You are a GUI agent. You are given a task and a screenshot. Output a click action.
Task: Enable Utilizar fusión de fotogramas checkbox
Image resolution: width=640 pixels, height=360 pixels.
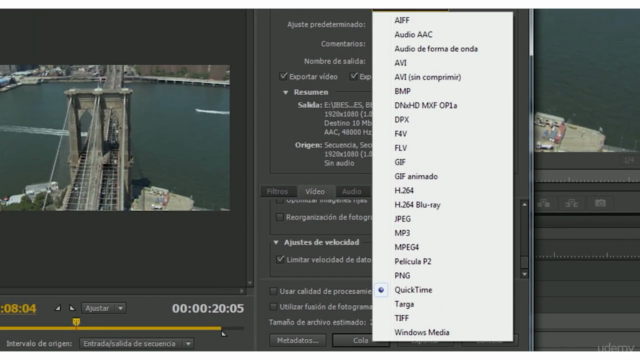(273, 307)
